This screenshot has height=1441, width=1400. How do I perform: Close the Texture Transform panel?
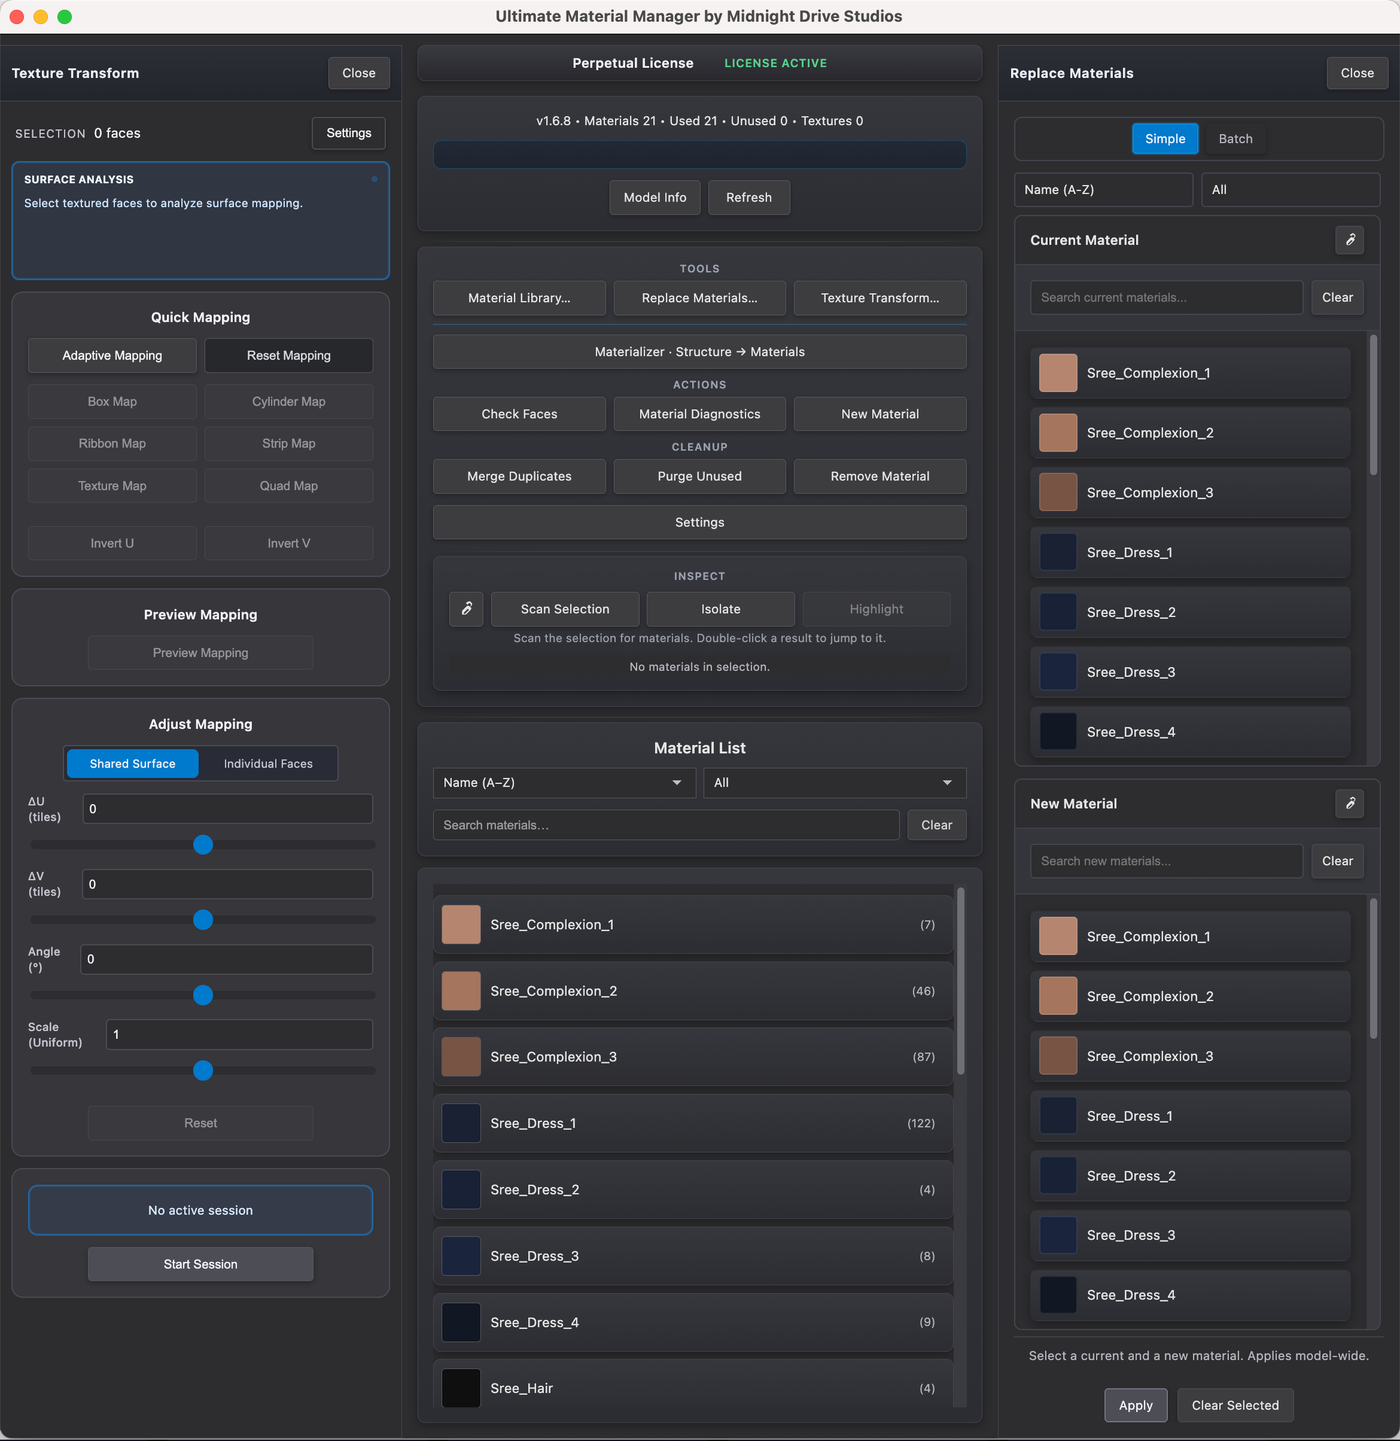click(359, 73)
